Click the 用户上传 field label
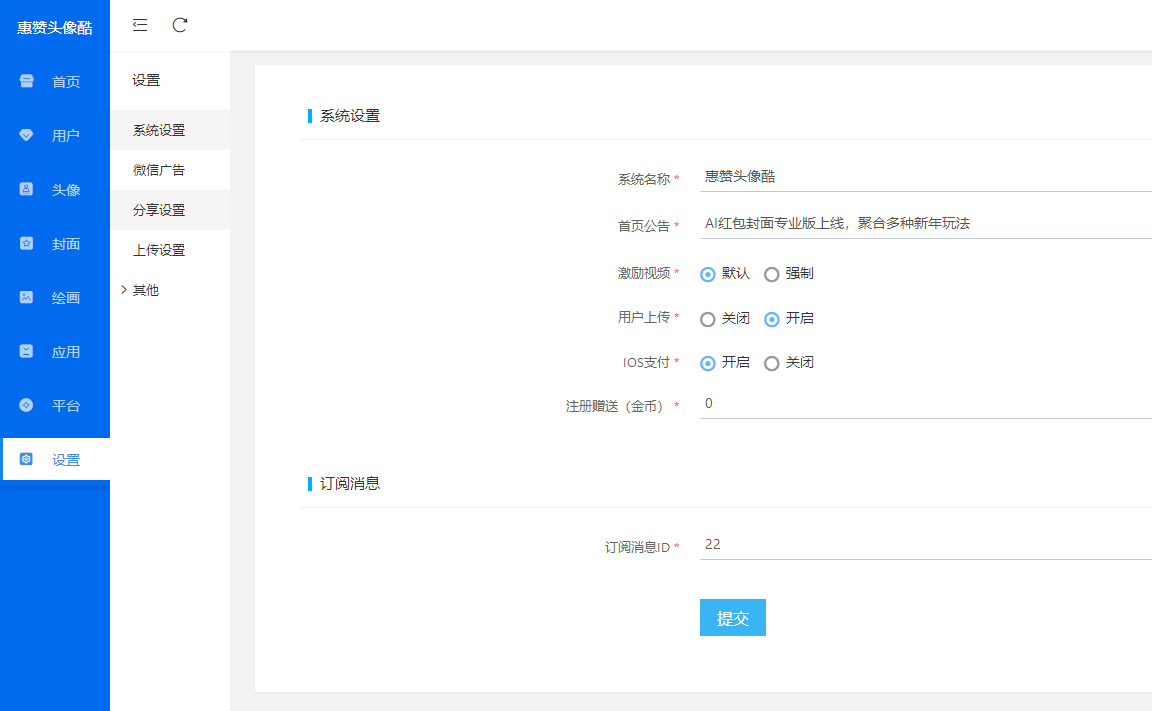The image size is (1152, 711). [644, 317]
